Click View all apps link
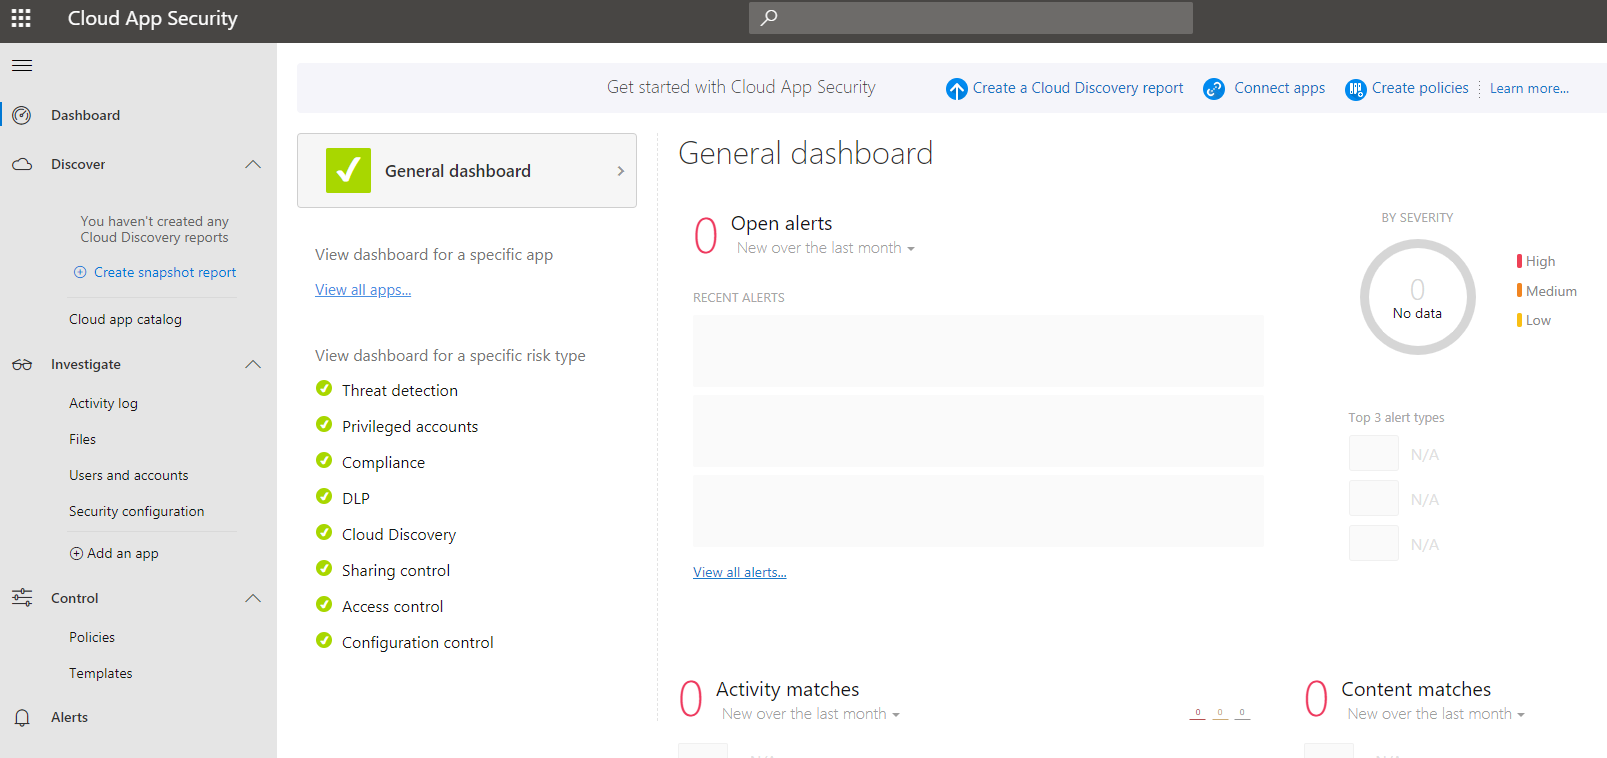 pos(363,290)
